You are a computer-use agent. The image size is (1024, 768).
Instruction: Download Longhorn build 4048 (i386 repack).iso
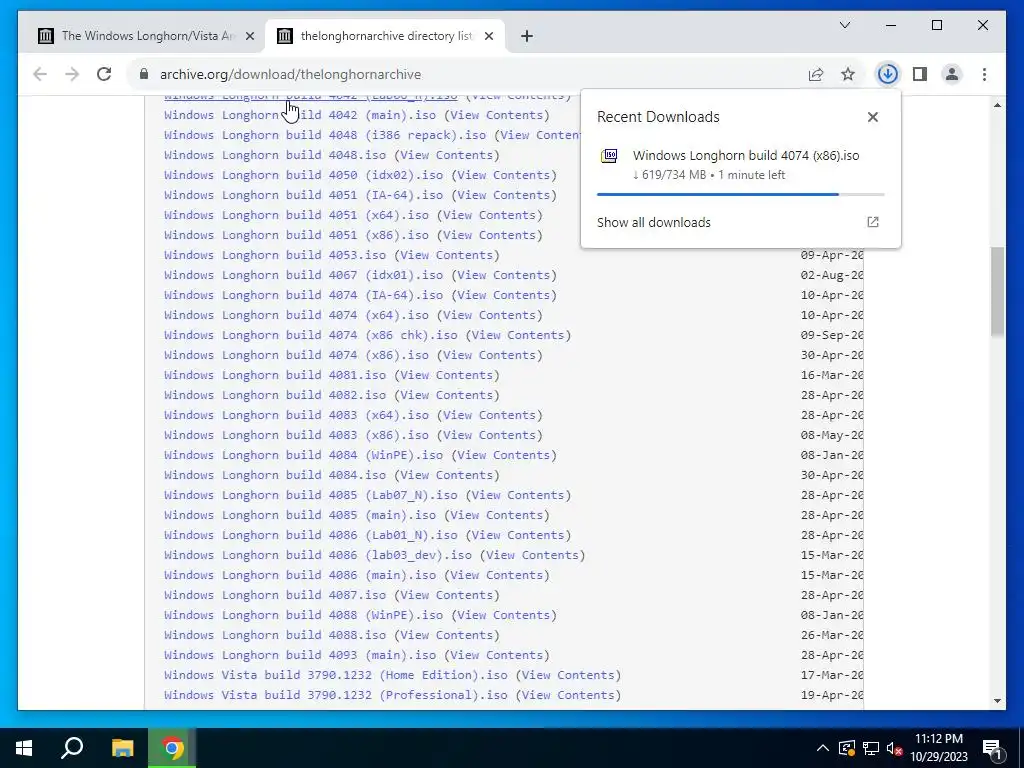coord(325,135)
